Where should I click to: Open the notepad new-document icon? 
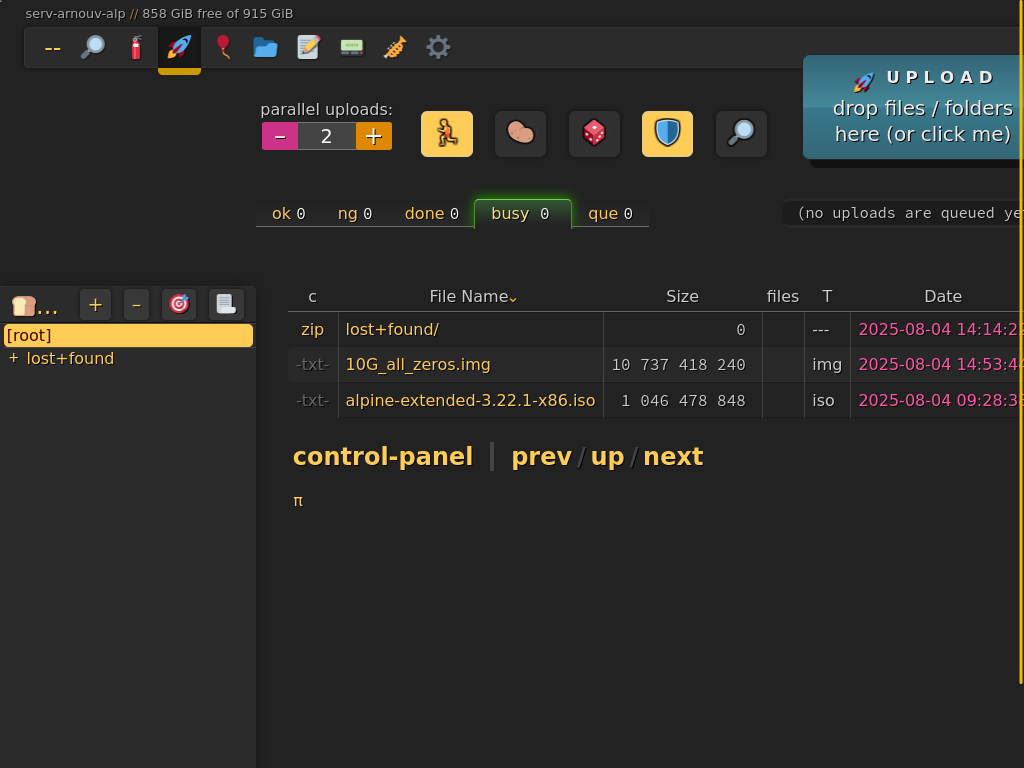pos(309,47)
